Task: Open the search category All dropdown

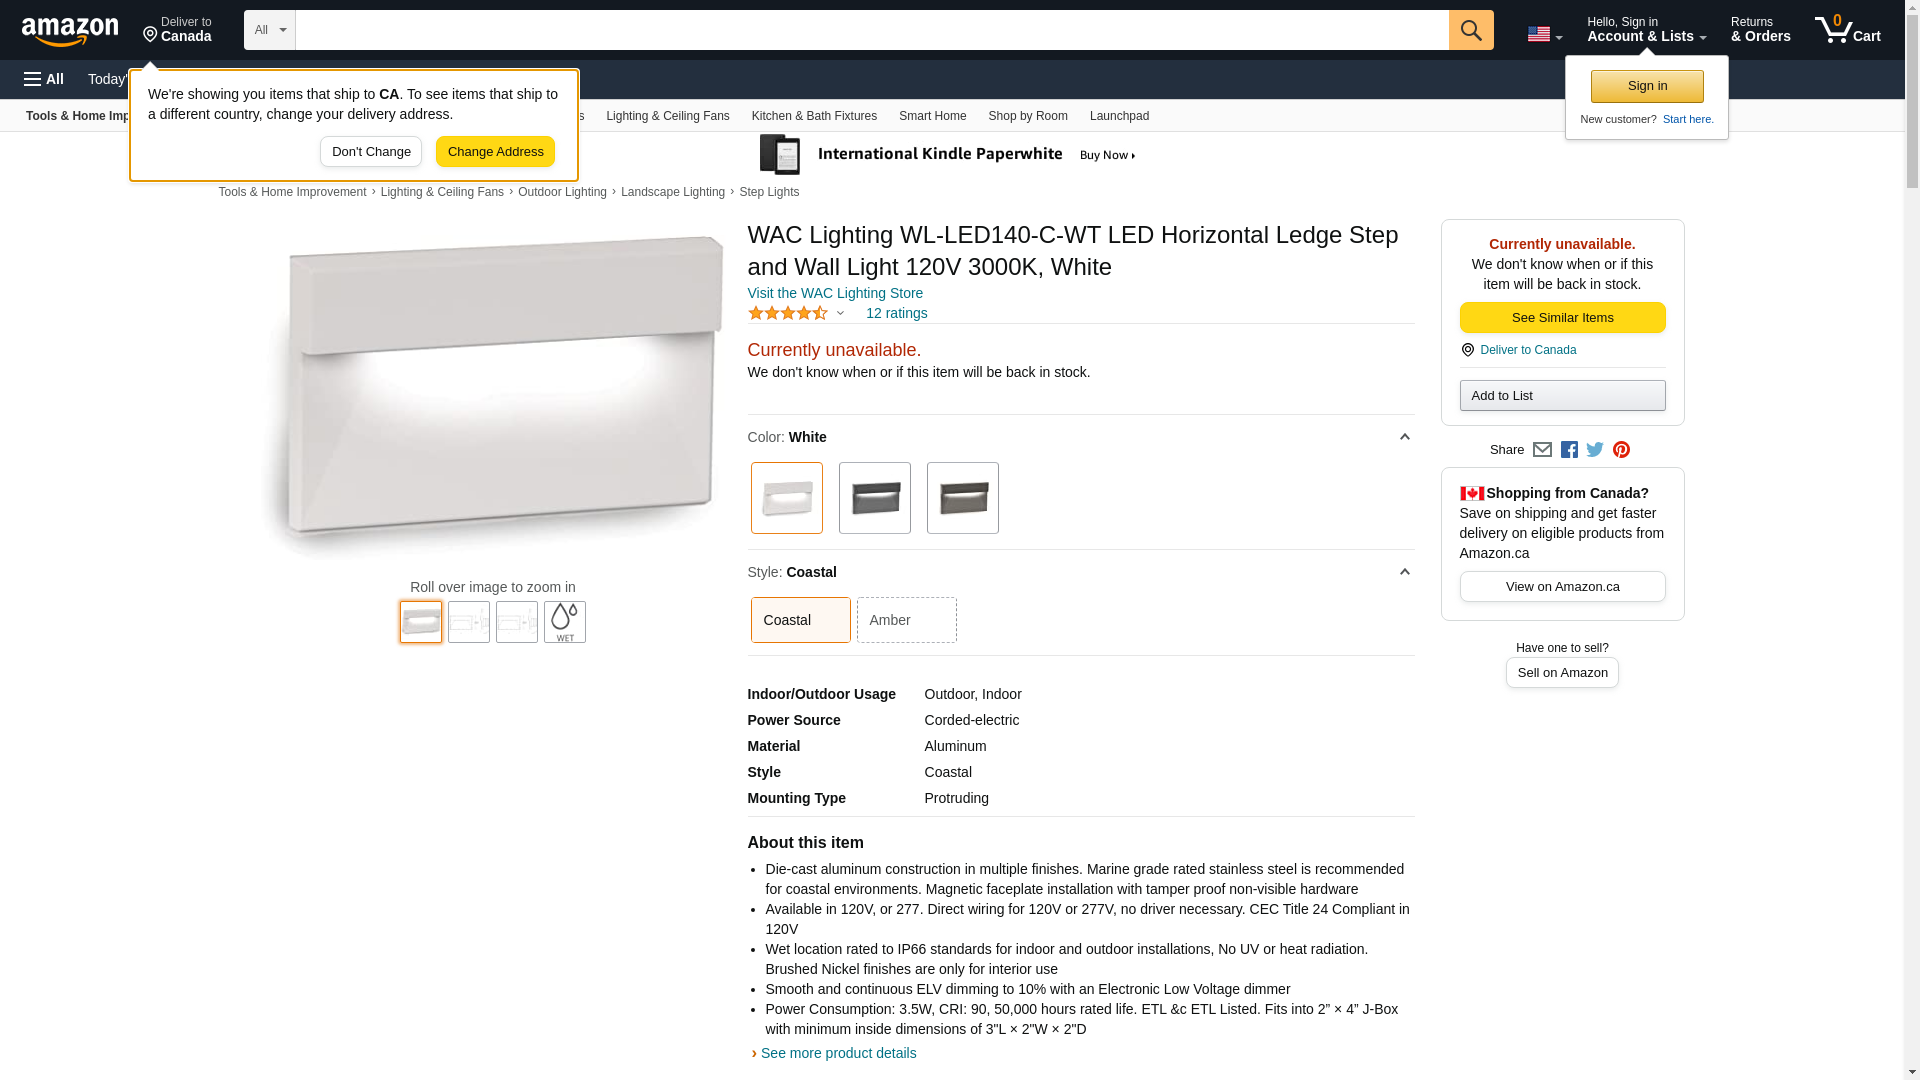Action: [270, 30]
